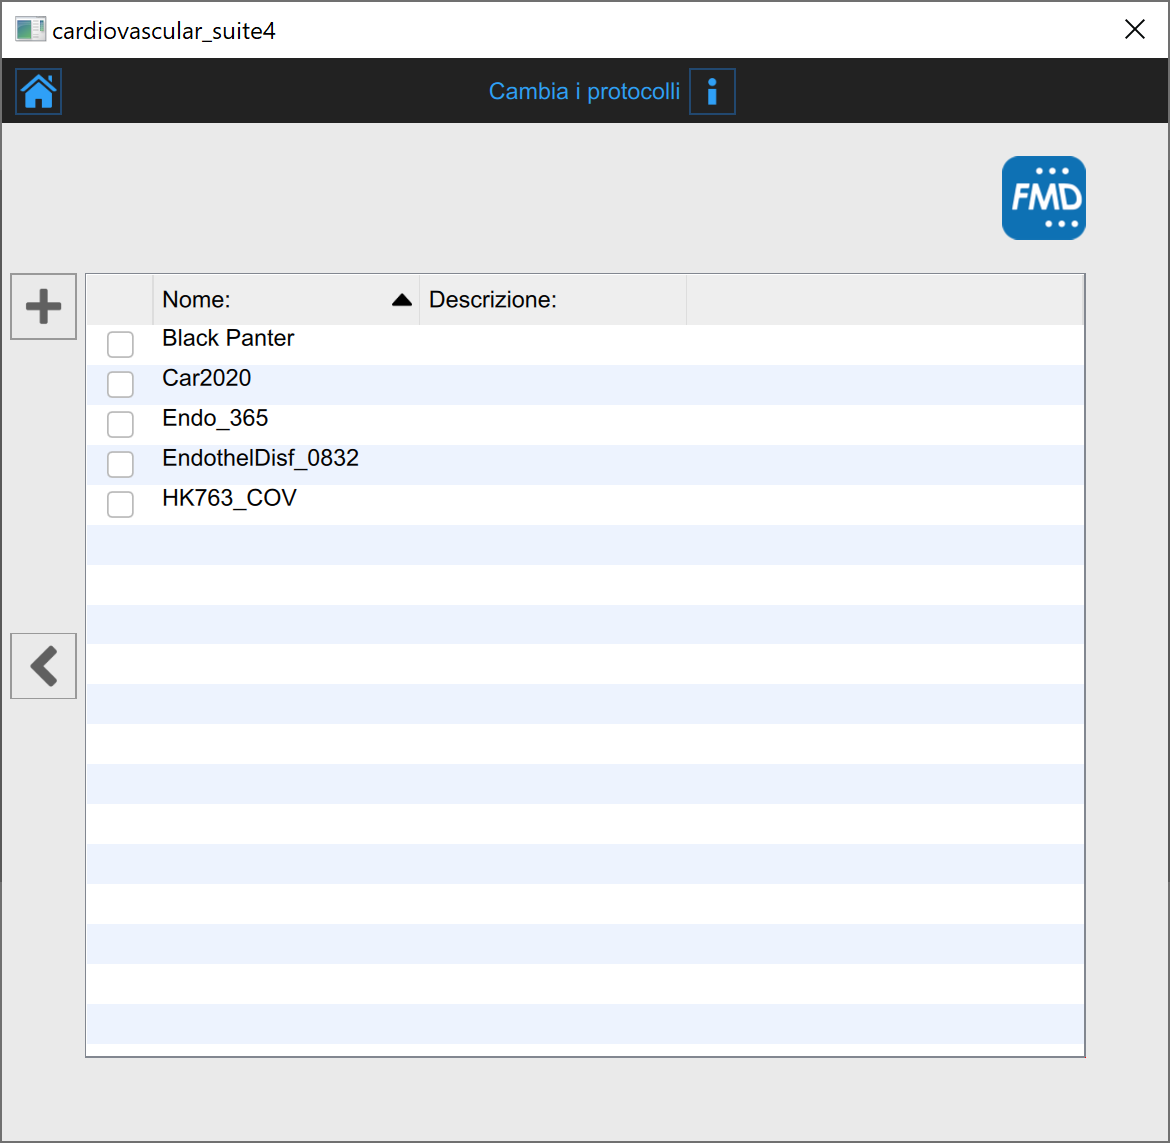Screen dimensions: 1170x1143
Task: Go back using the left chevron icon
Action: (43, 666)
